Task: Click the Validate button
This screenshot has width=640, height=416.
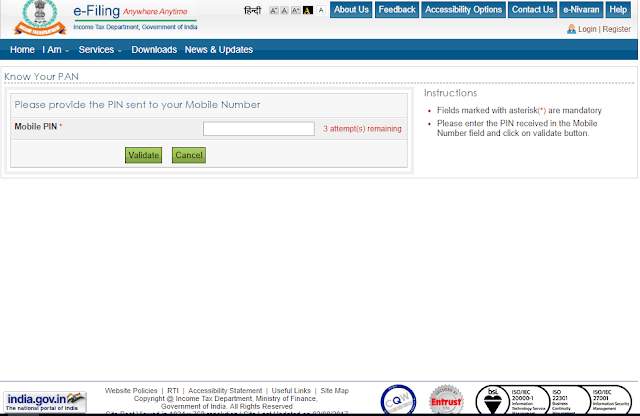Action: 143,155
